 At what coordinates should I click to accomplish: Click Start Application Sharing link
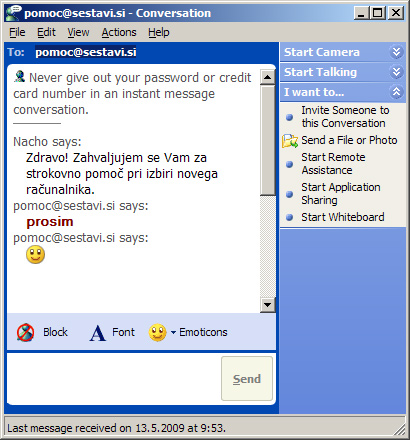(341, 194)
